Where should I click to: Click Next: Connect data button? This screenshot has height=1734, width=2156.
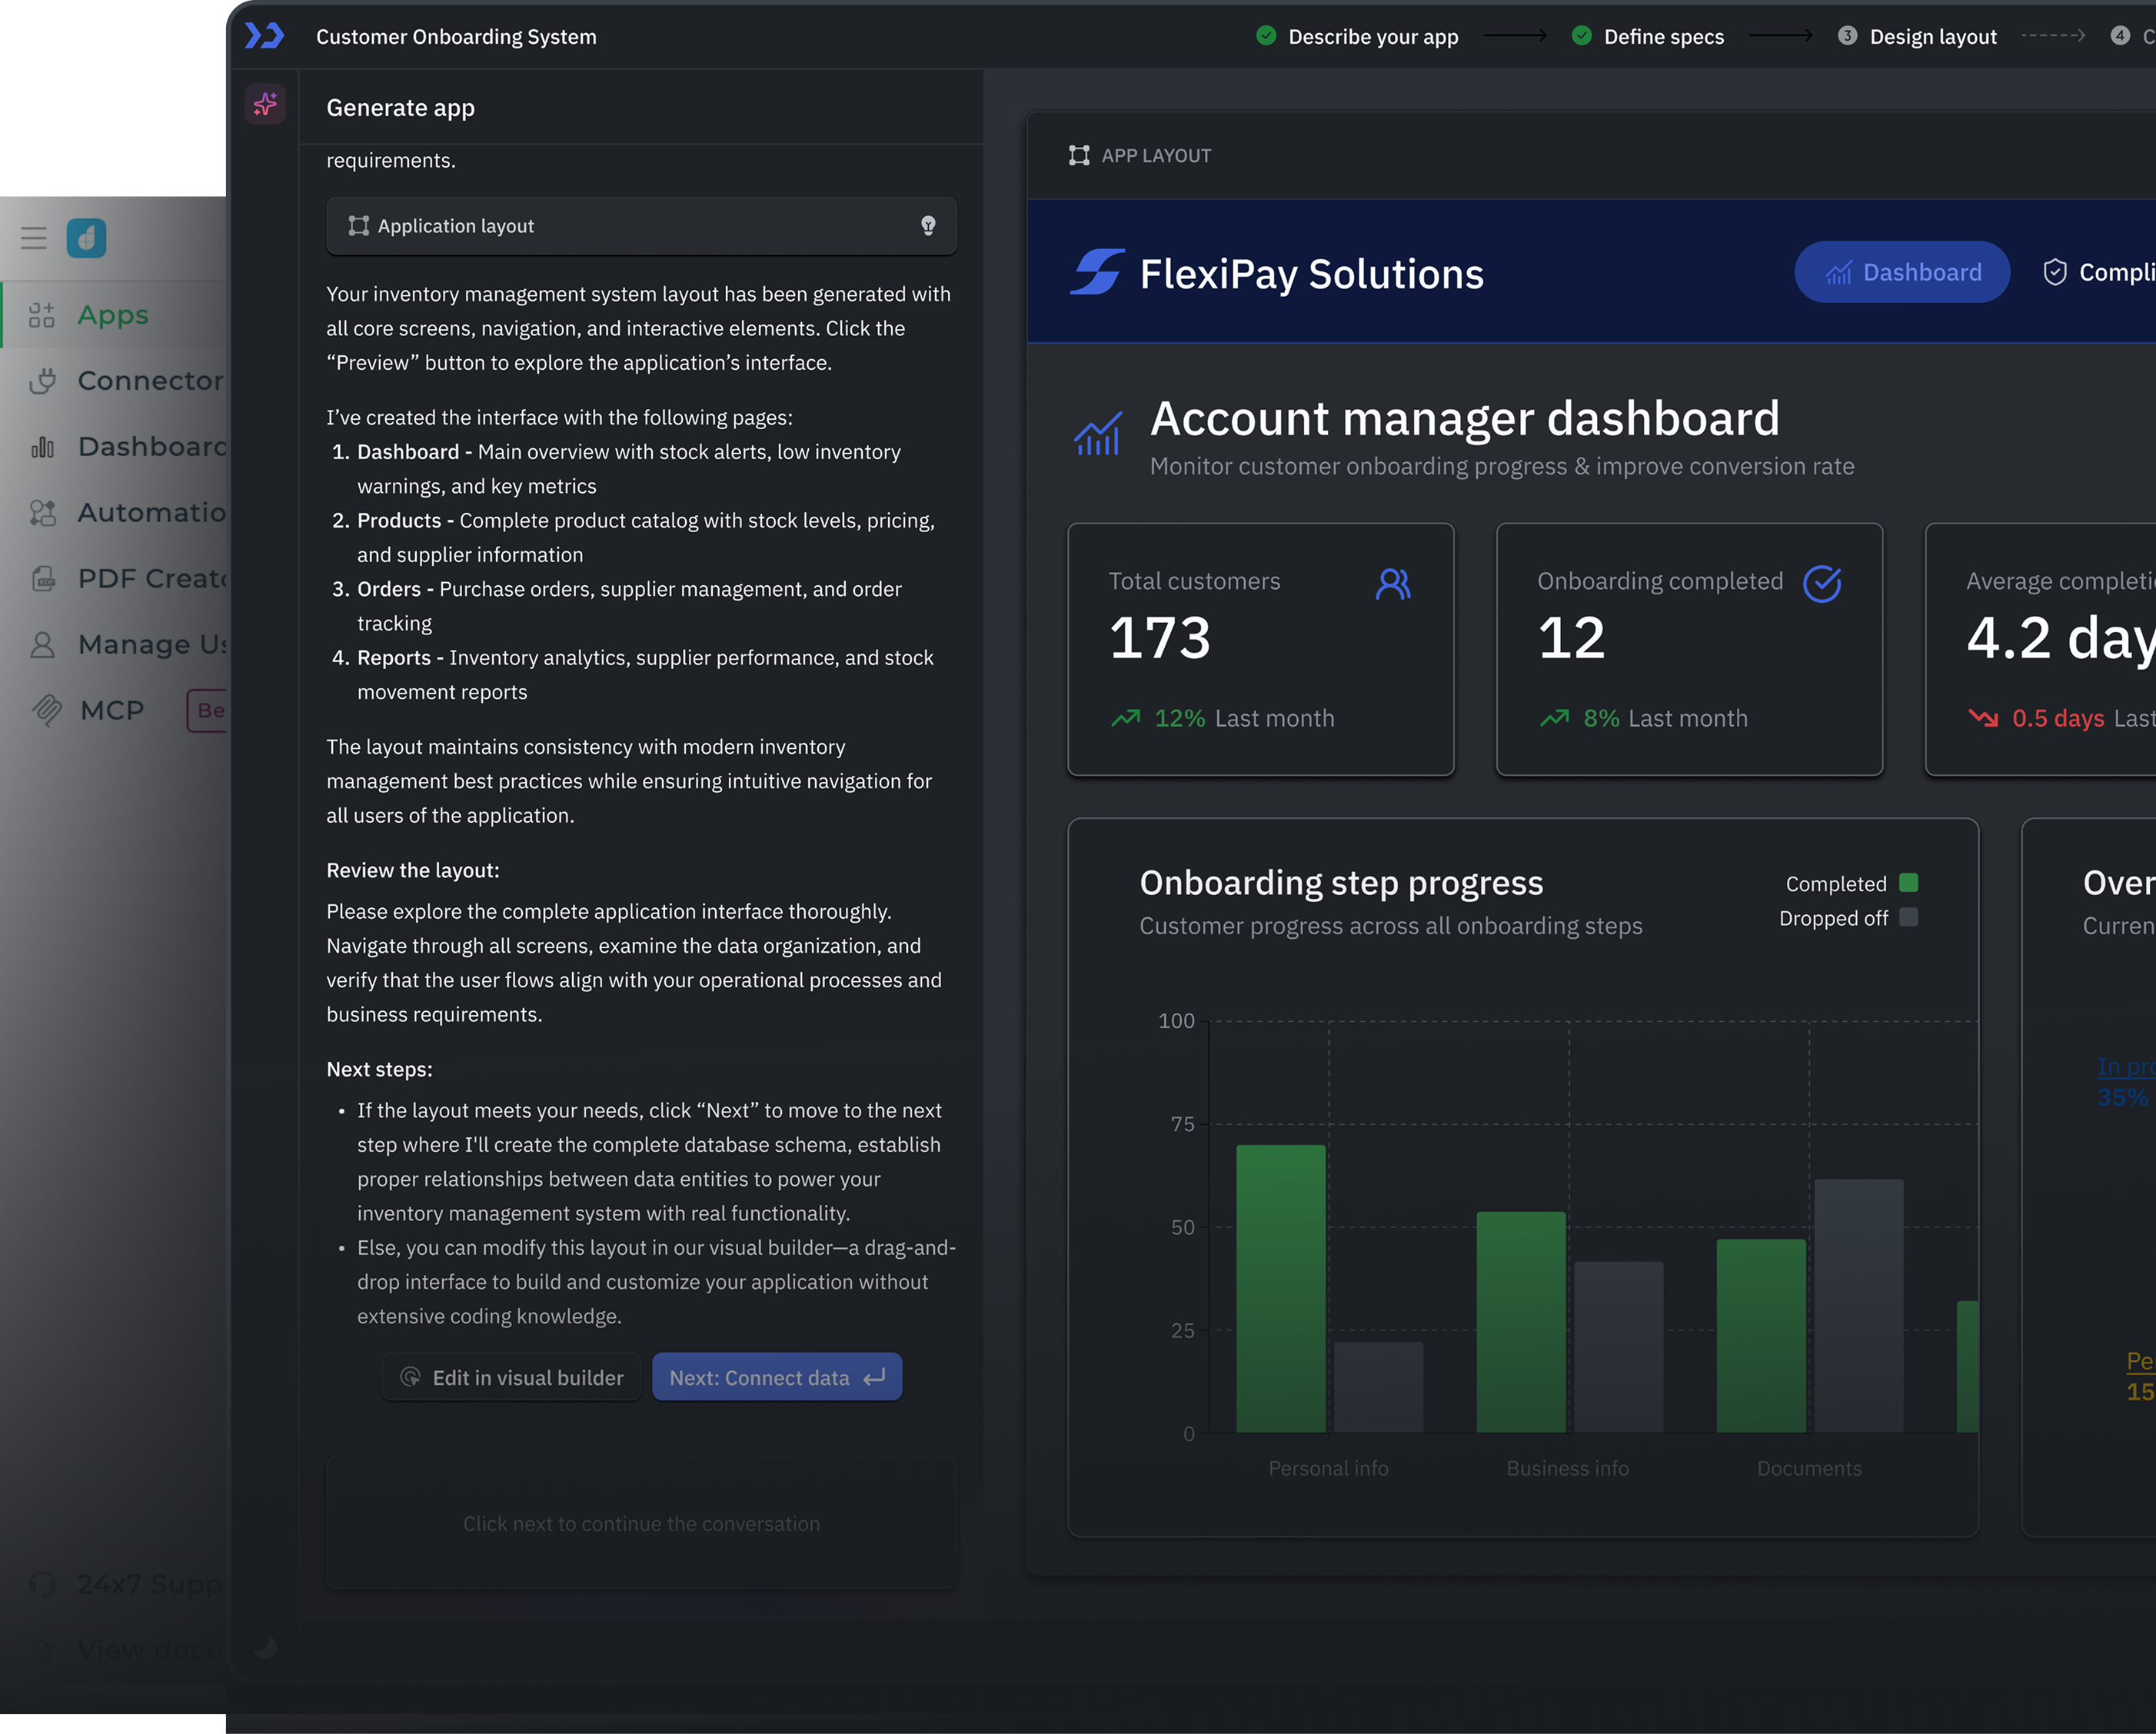point(776,1377)
